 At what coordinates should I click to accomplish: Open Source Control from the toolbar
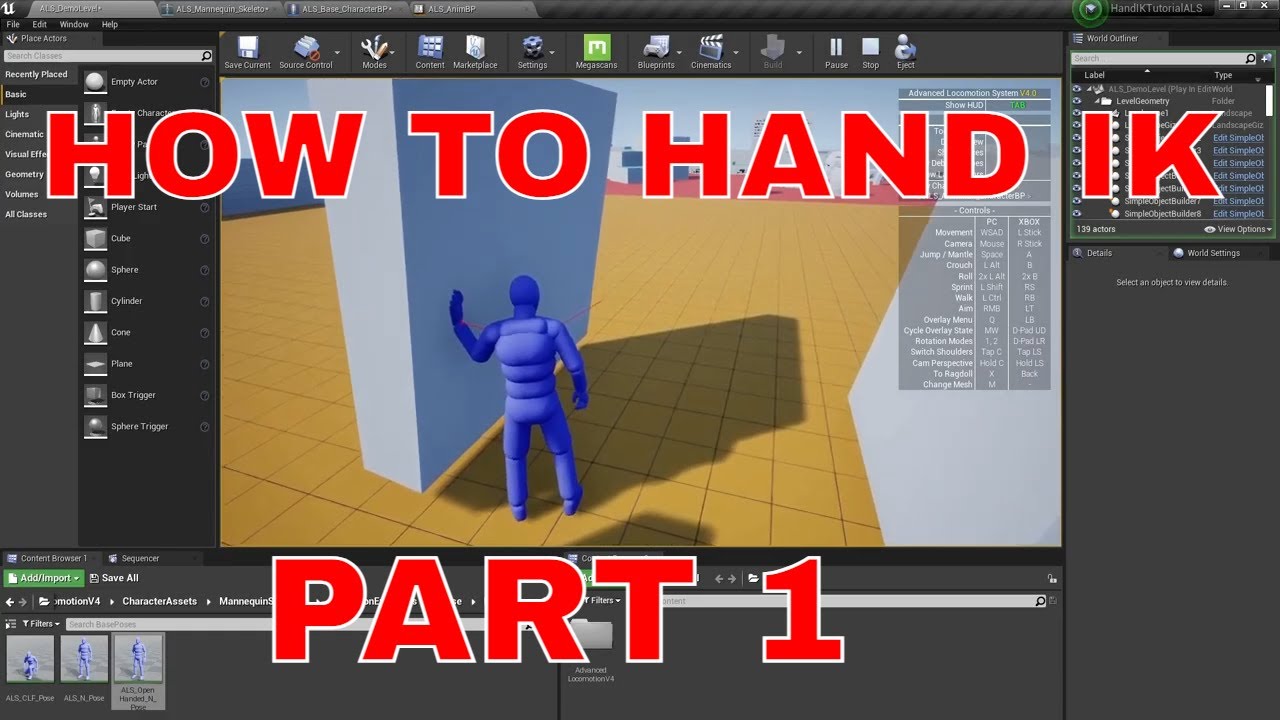pyautogui.click(x=307, y=47)
